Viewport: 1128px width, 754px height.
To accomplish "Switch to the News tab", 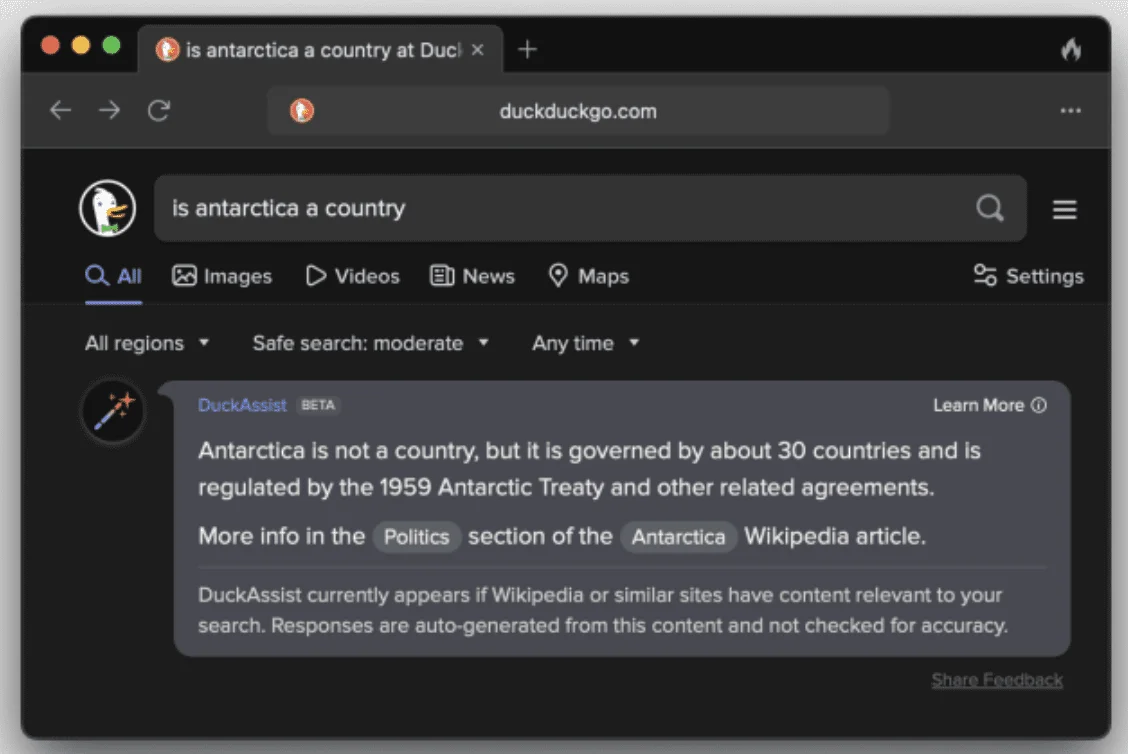I will pyautogui.click(x=473, y=276).
